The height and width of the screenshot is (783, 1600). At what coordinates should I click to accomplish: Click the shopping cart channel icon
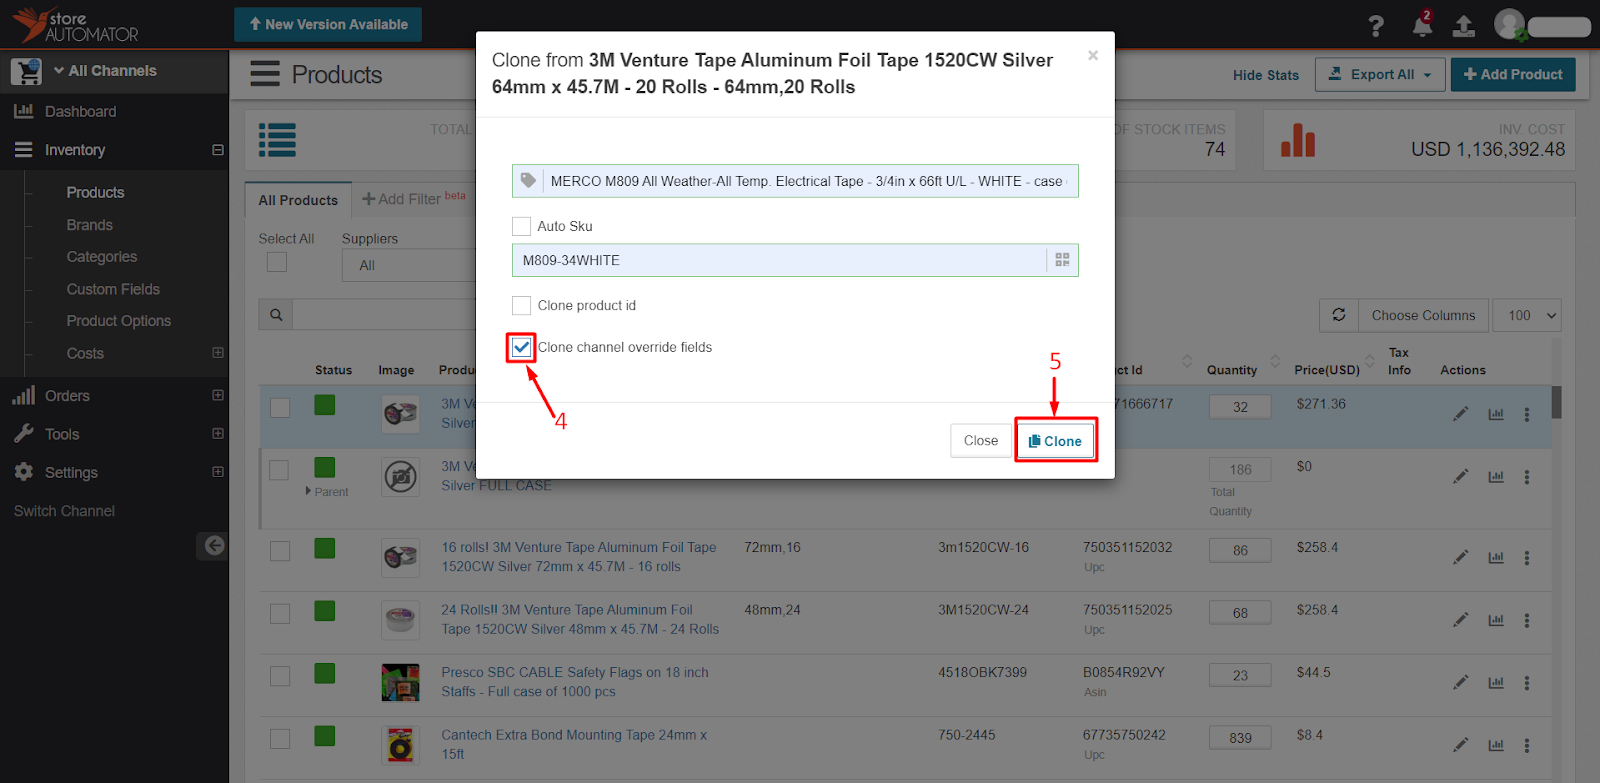coord(27,71)
